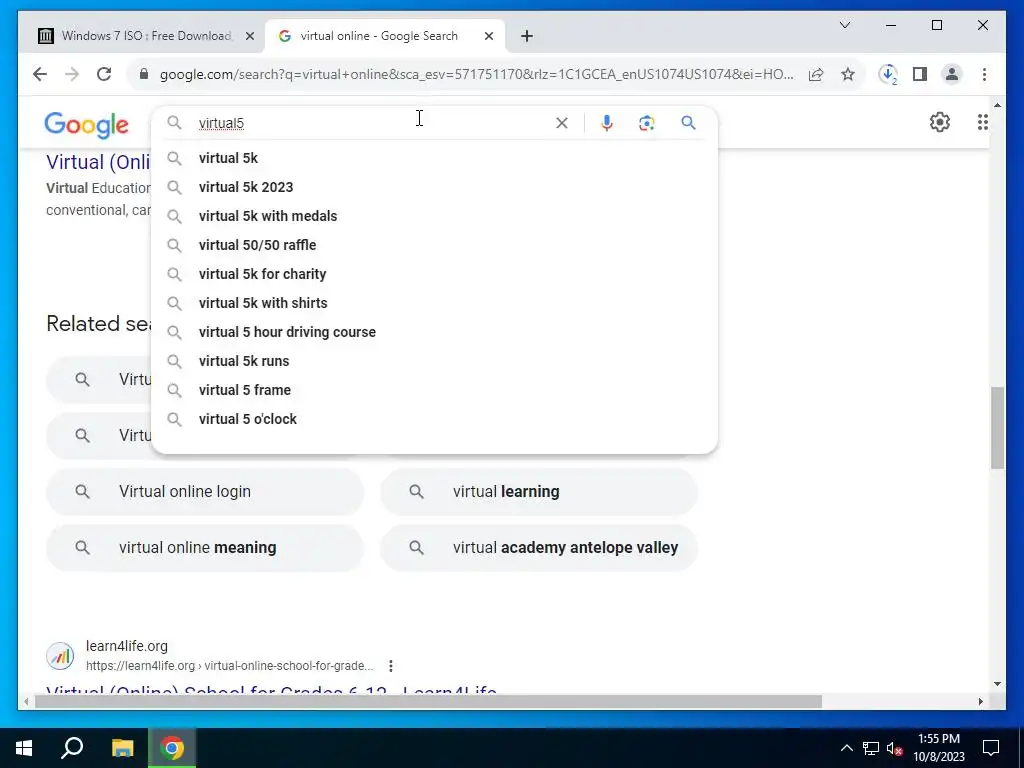The width and height of the screenshot is (1024, 768).
Task: Select 'virtual 50/50 raffle' suggestion
Action: click(434, 245)
